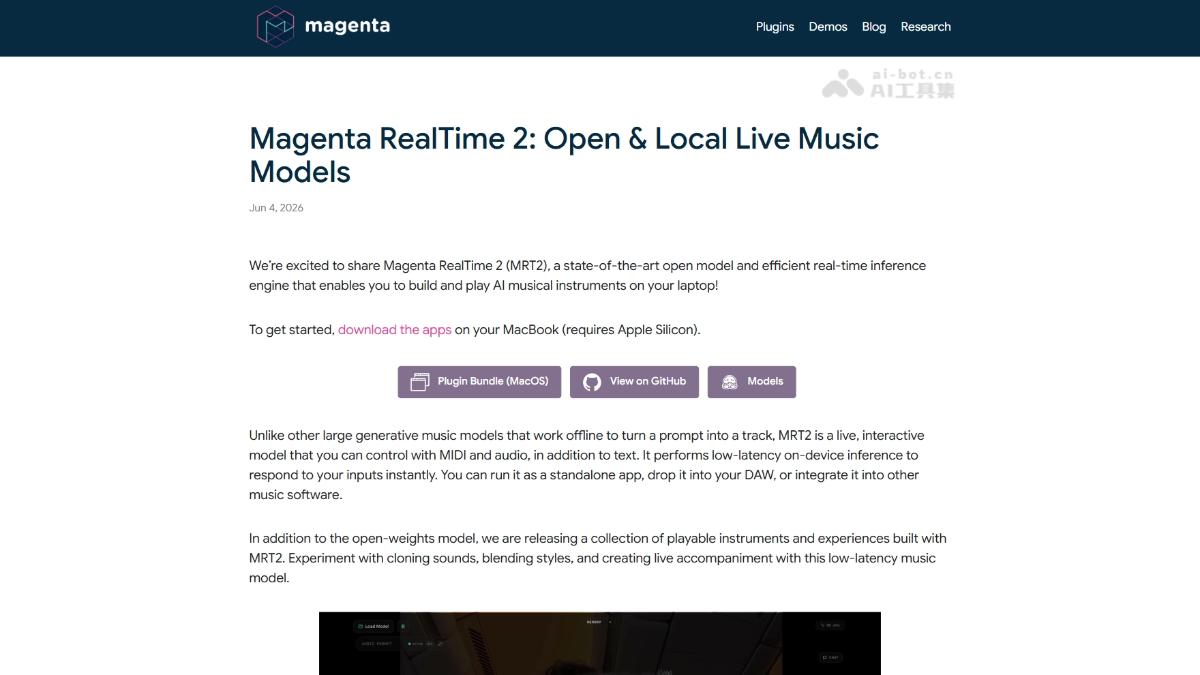Click the 'magenta' wordmark text
This screenshot has width=1200, height=675.
pyautogui.click(x=347, y=26)
